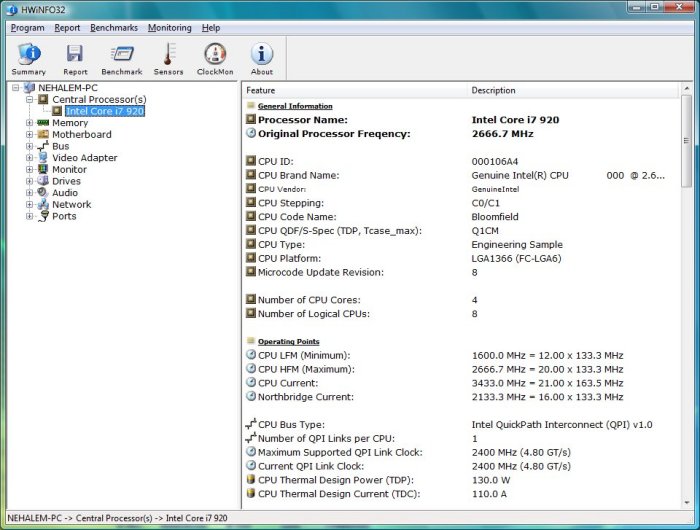Click the Motherboard icon in tree
Viewport: 700px width, 530px height.
43,134
